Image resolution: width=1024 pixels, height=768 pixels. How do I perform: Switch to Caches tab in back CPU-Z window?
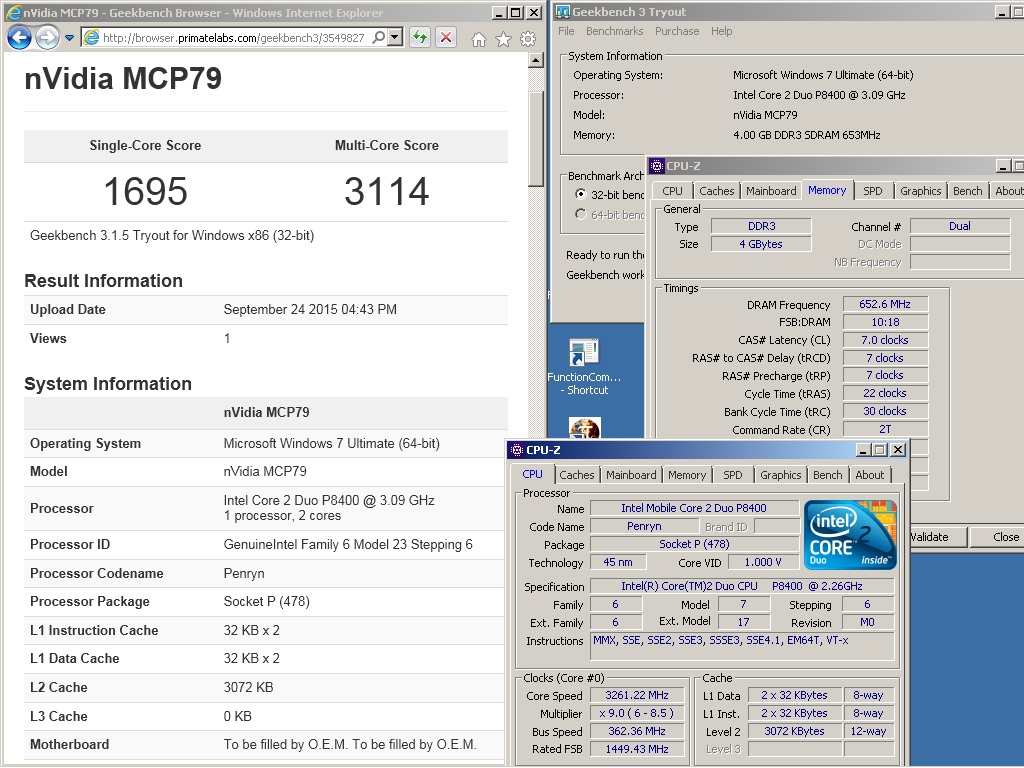[x=716, y=191]
